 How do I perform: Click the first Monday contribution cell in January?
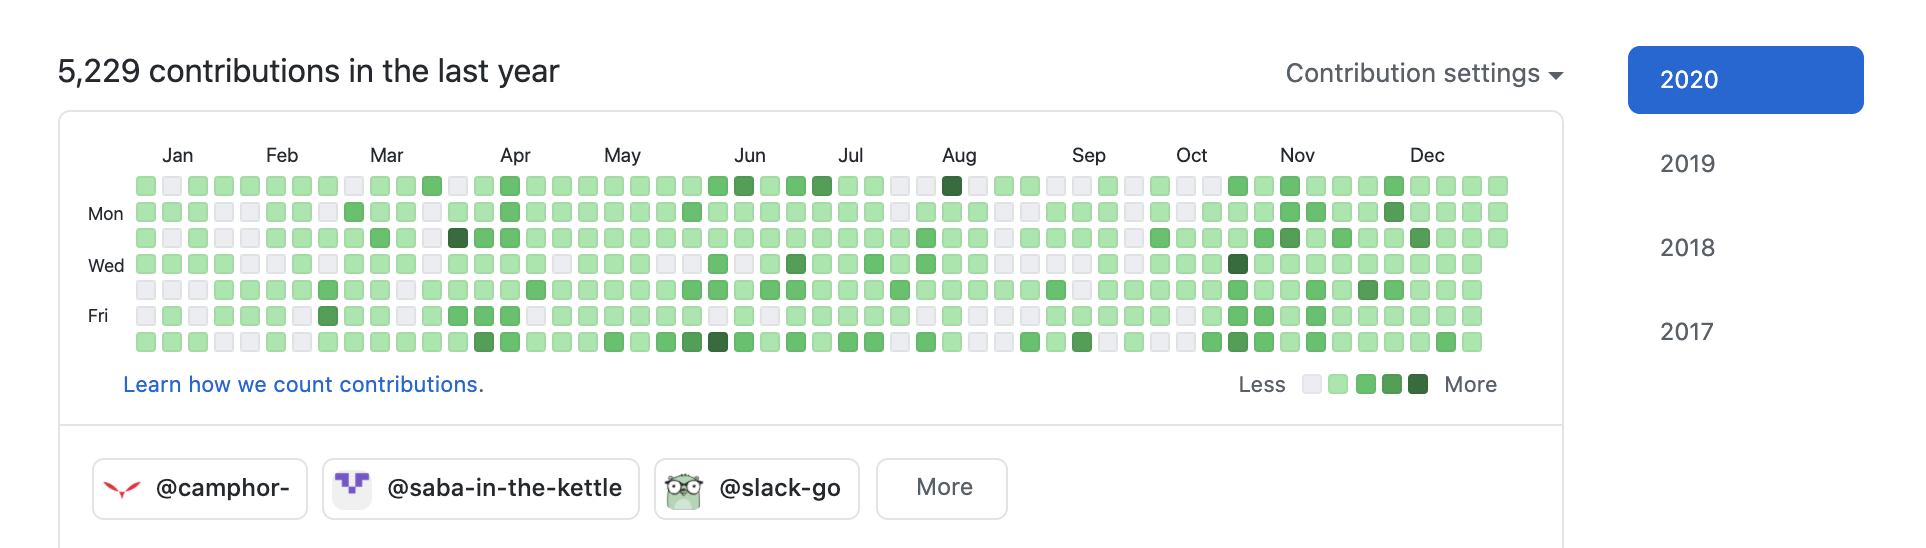[146, 212]
